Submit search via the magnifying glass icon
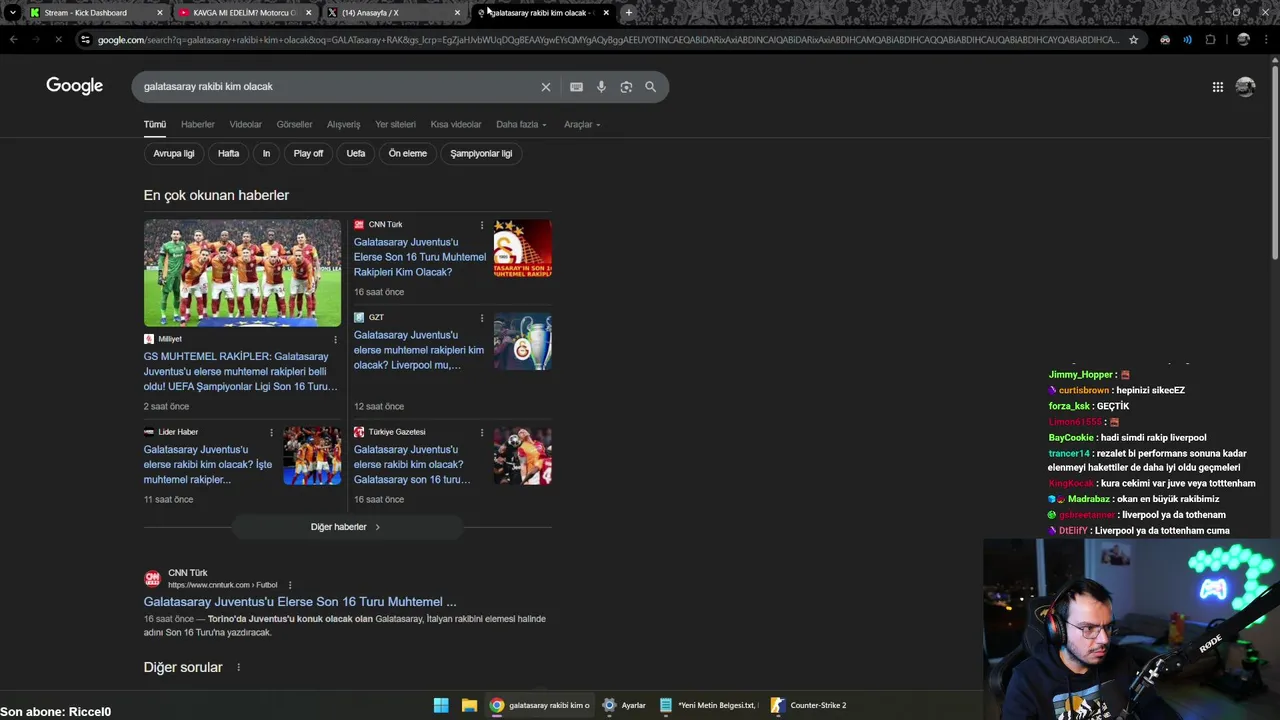The width and height of the screenshot is (1280, 720). (650, 87)
